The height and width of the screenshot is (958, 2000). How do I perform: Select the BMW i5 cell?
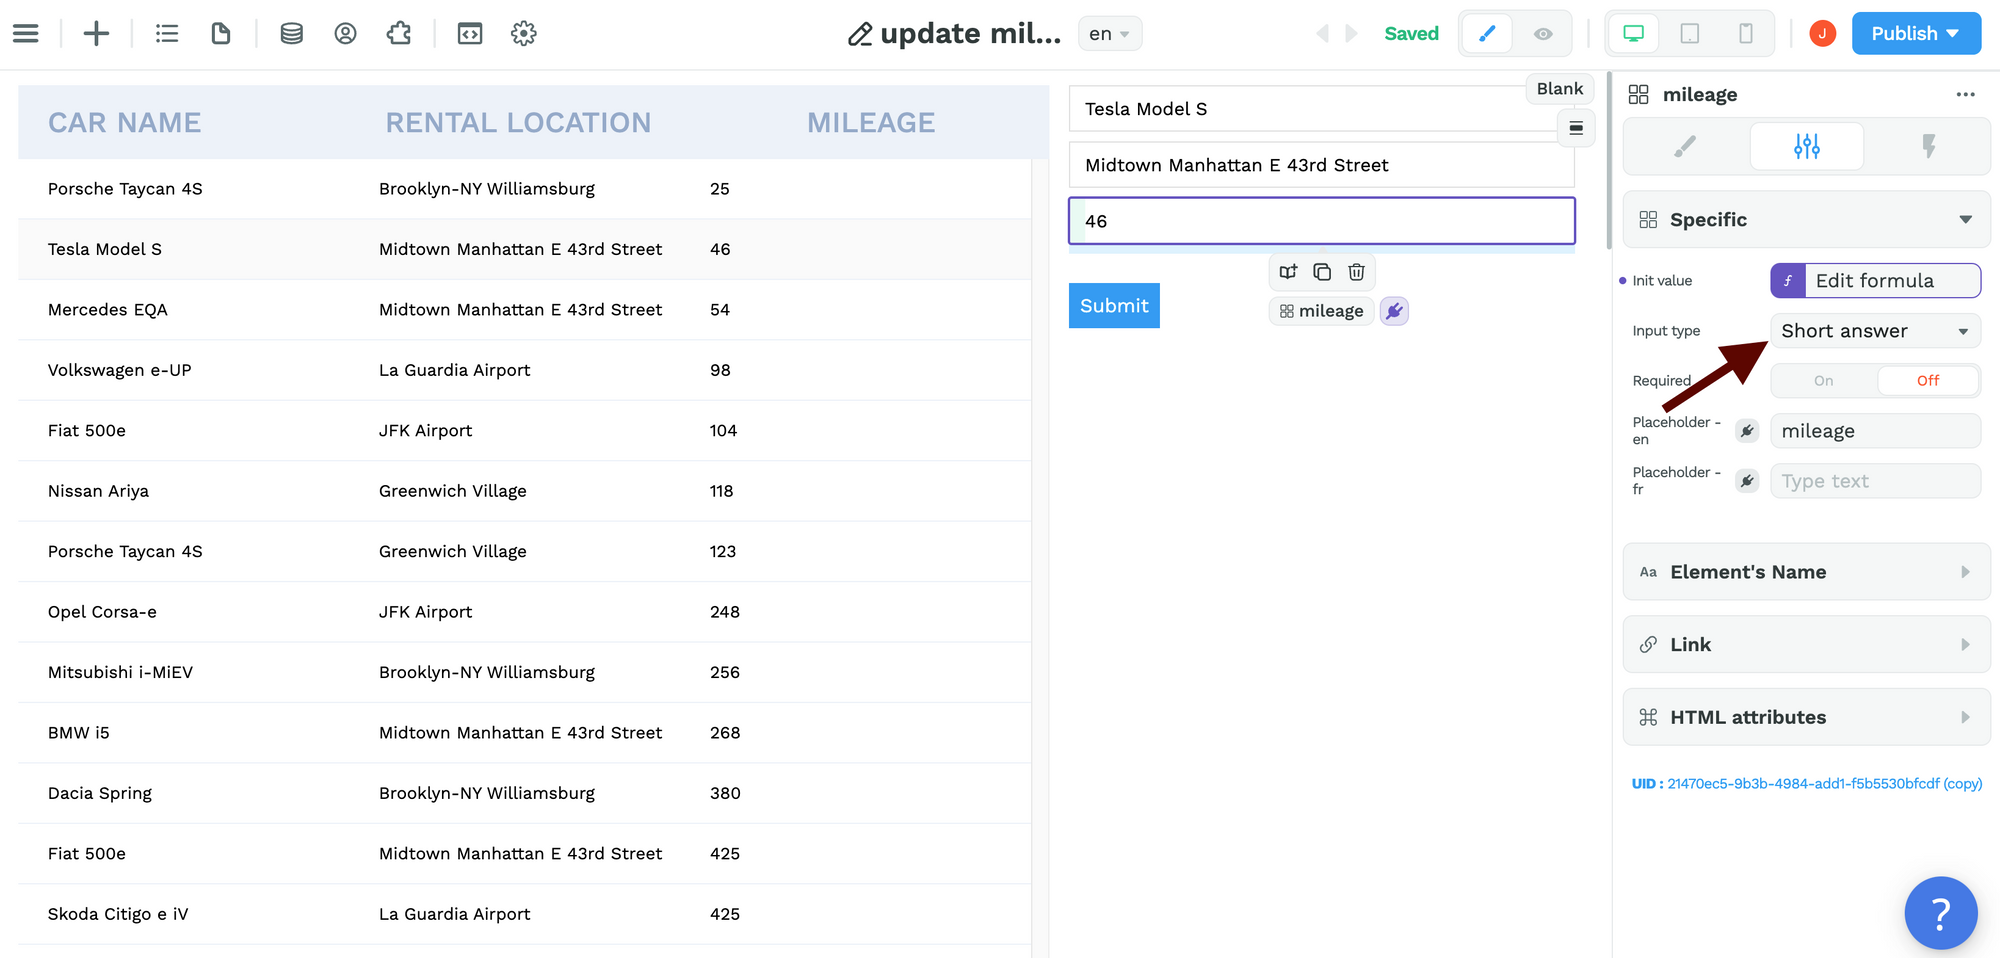point(78,733)
